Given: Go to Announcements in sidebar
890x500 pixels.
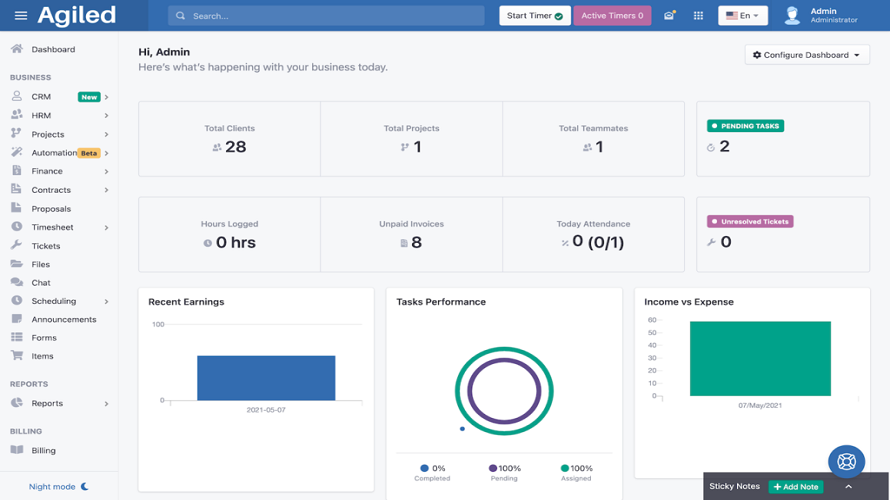Looking at the screenshot, I should coord(63,320).
